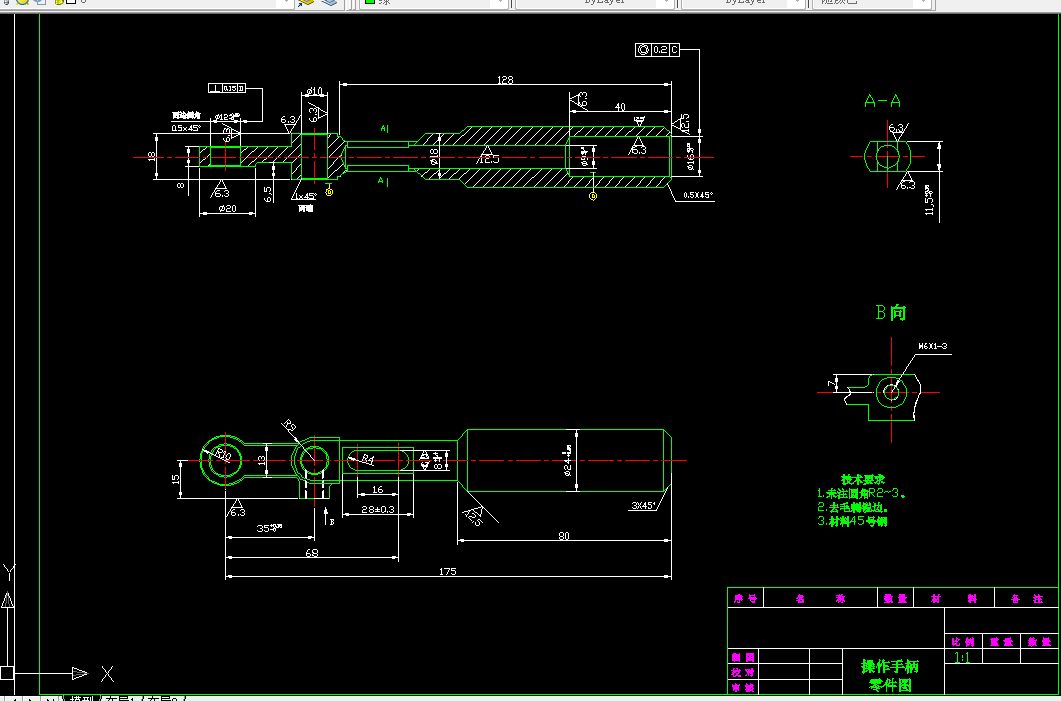Select the ø10 diameter dimension
The width and height of the screenshot is (1061, 701).
313,91
